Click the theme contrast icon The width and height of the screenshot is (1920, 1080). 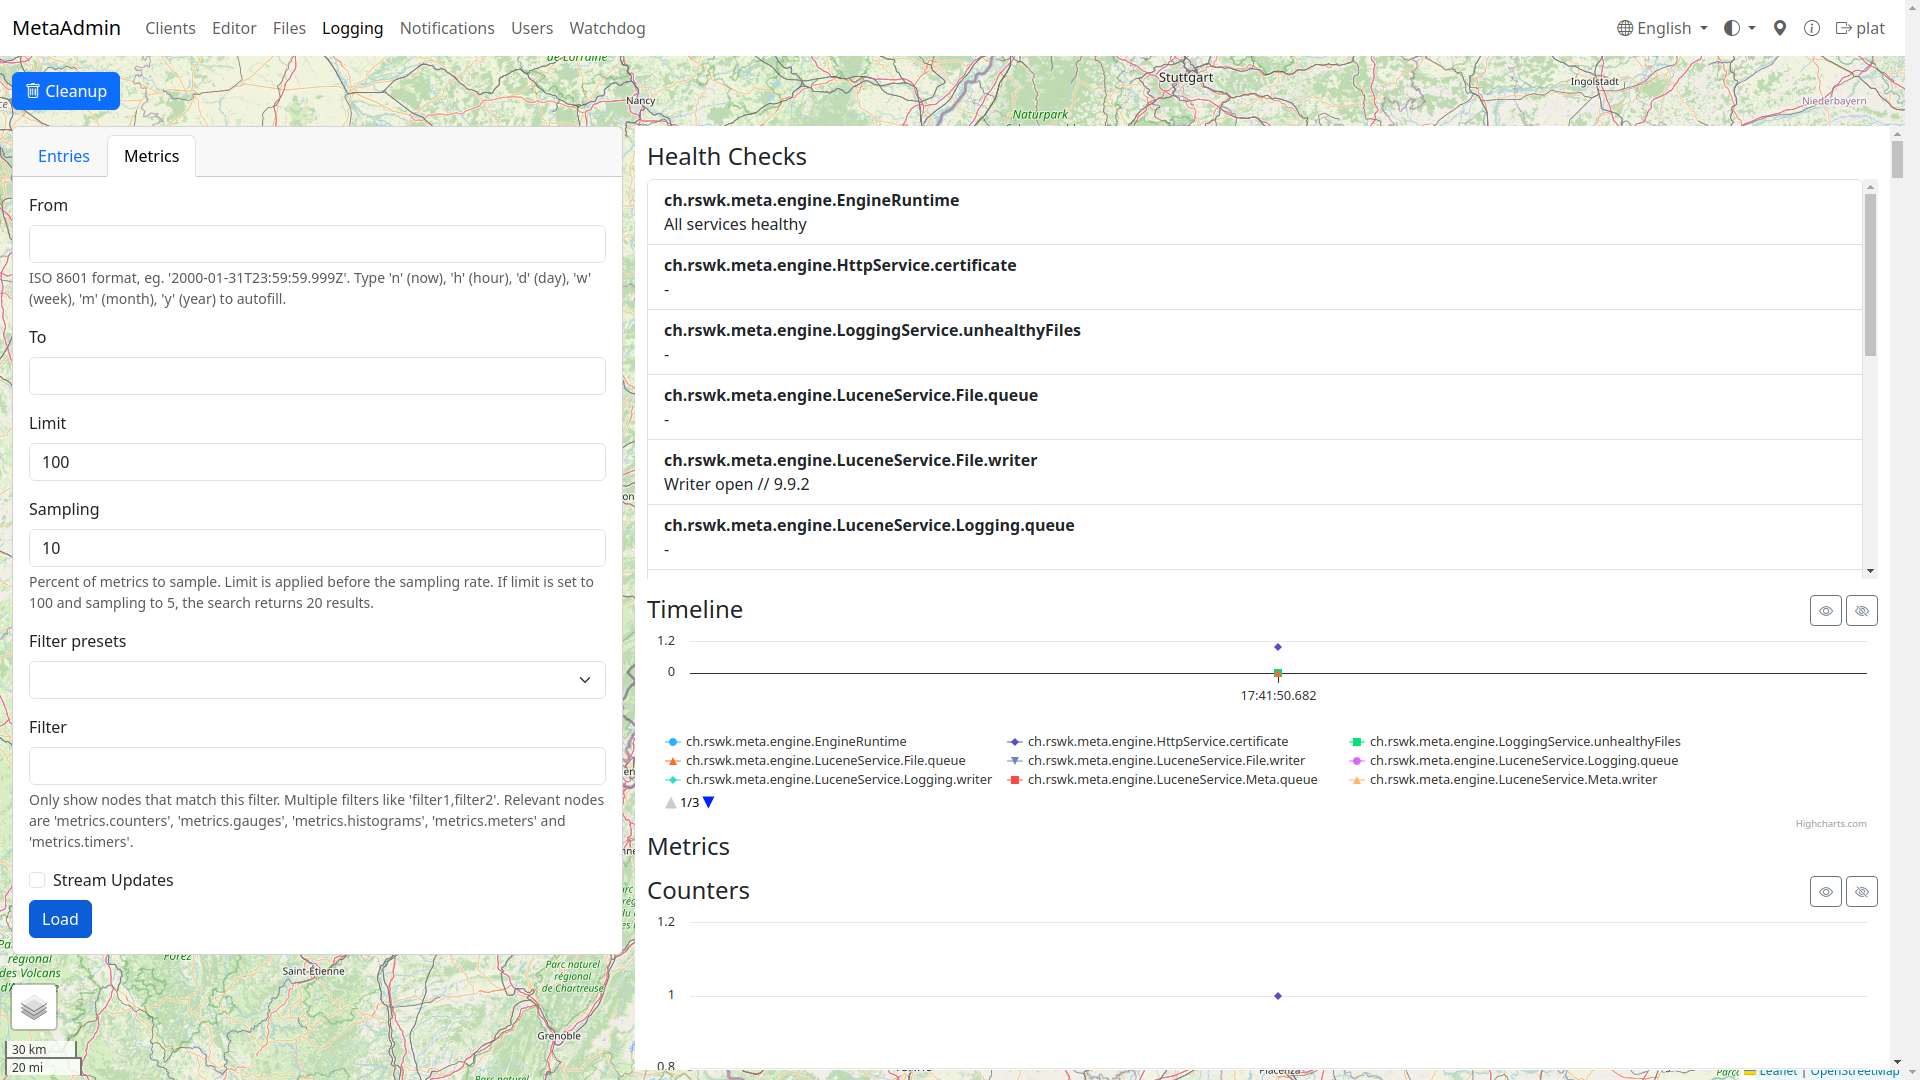coord(1732,28)
